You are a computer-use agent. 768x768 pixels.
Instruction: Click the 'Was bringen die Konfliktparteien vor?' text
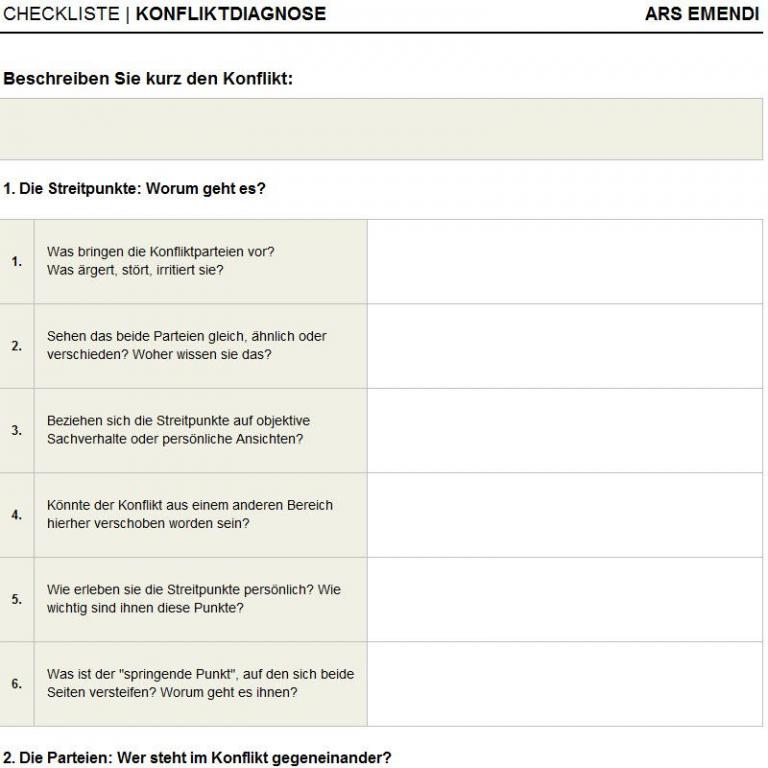tap(161, 252)
